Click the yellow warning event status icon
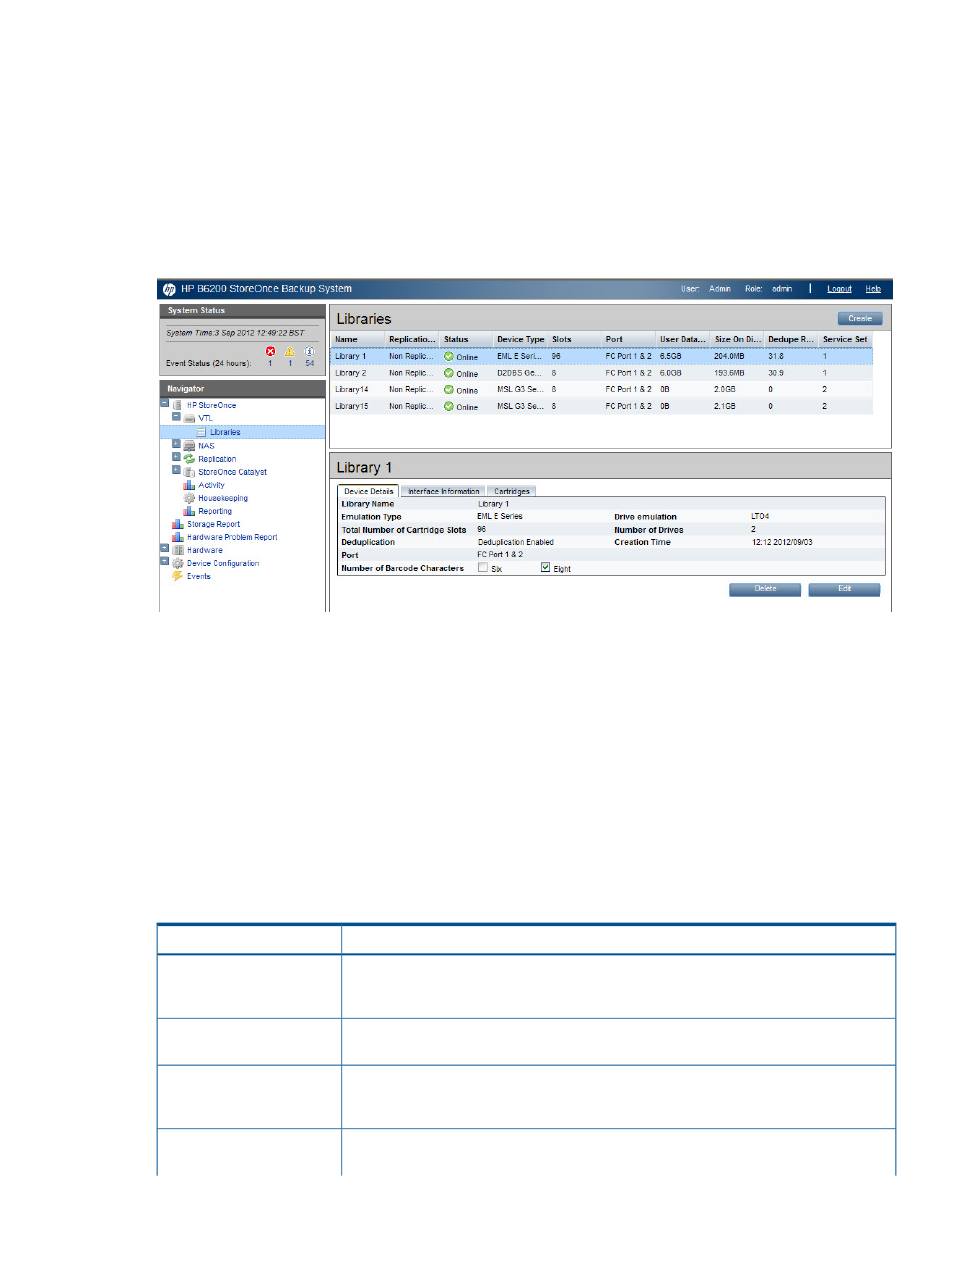The width and height of the screenshot is (954, 1270). 290,351
